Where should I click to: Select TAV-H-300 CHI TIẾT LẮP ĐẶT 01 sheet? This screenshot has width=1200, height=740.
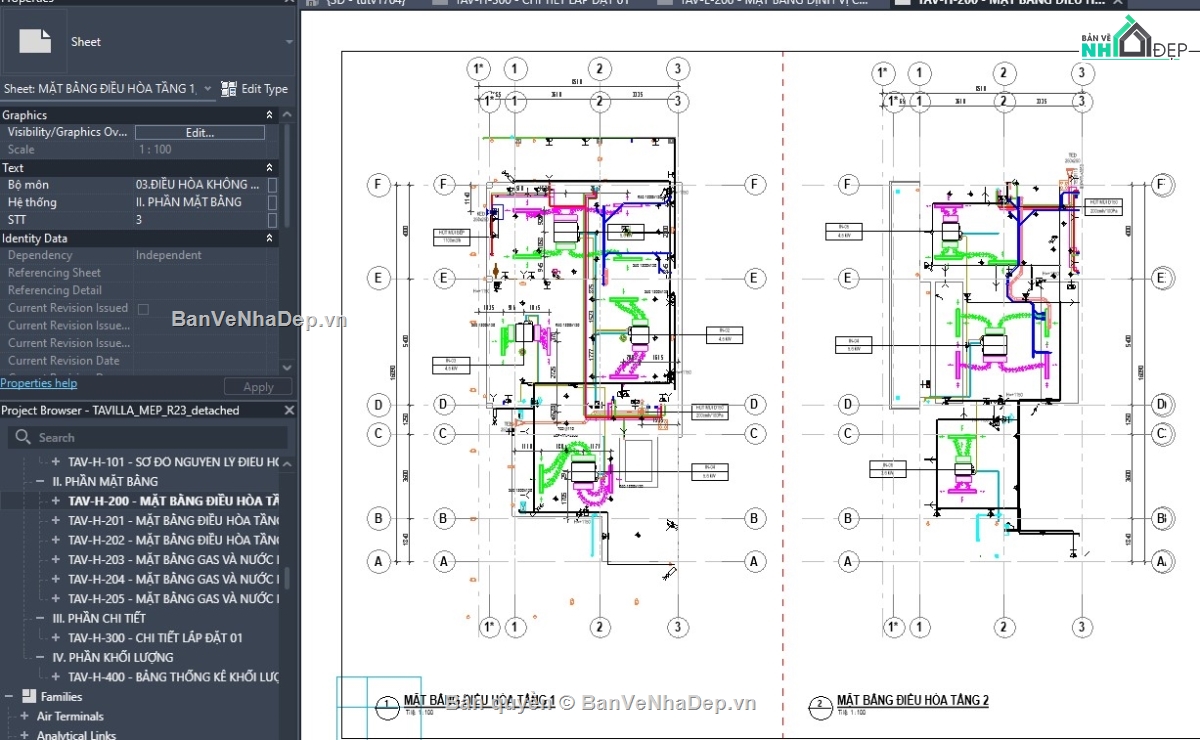tap(155, 638)
